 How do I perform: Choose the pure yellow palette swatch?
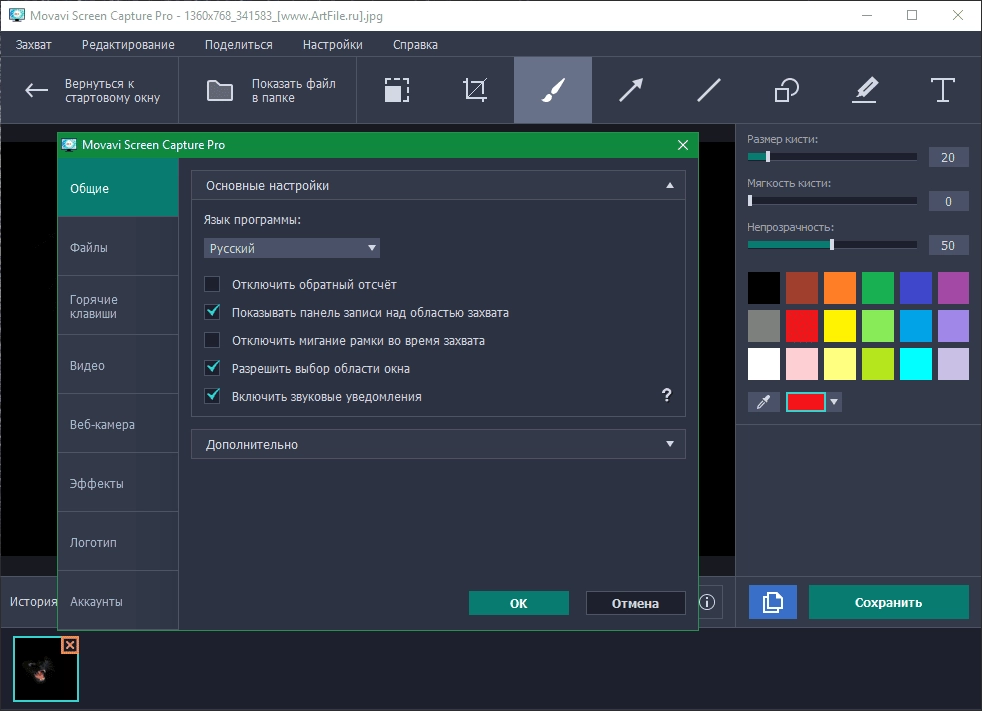click(x=840, y=326)
